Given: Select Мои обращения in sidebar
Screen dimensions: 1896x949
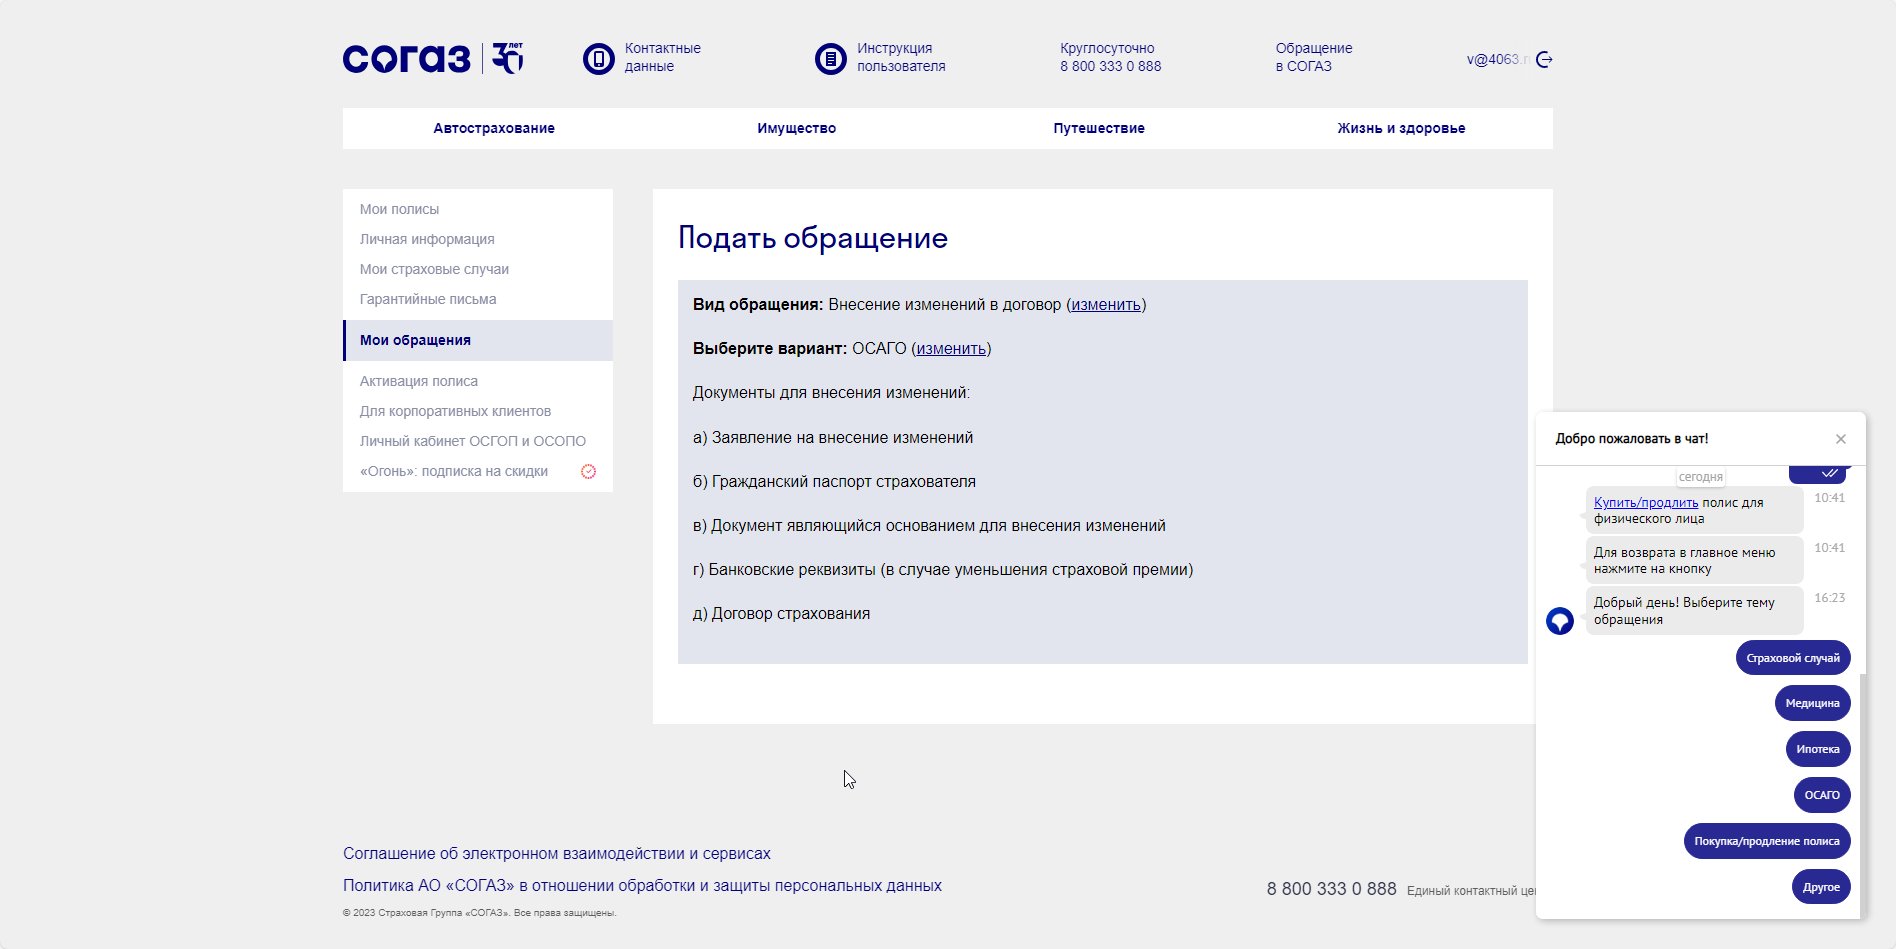Looking at the screenshot, I should pos(478,340).
